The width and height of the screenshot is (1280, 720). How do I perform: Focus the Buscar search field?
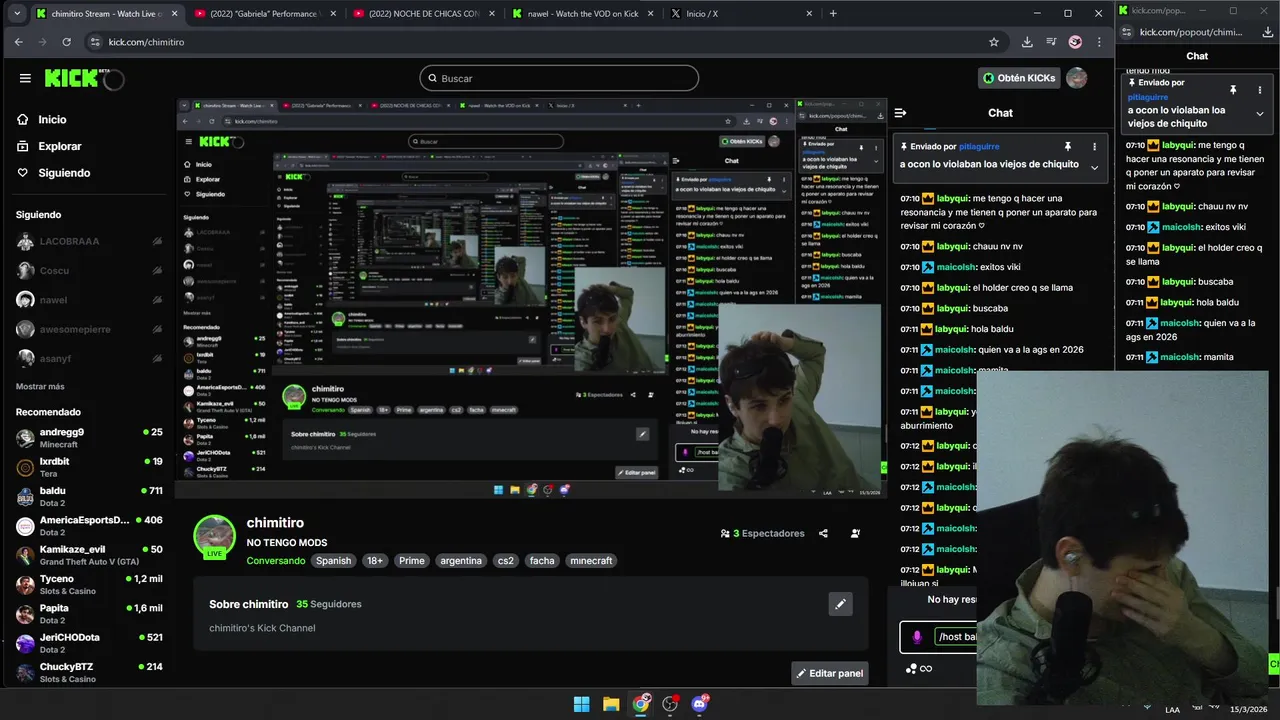point(559,78)
